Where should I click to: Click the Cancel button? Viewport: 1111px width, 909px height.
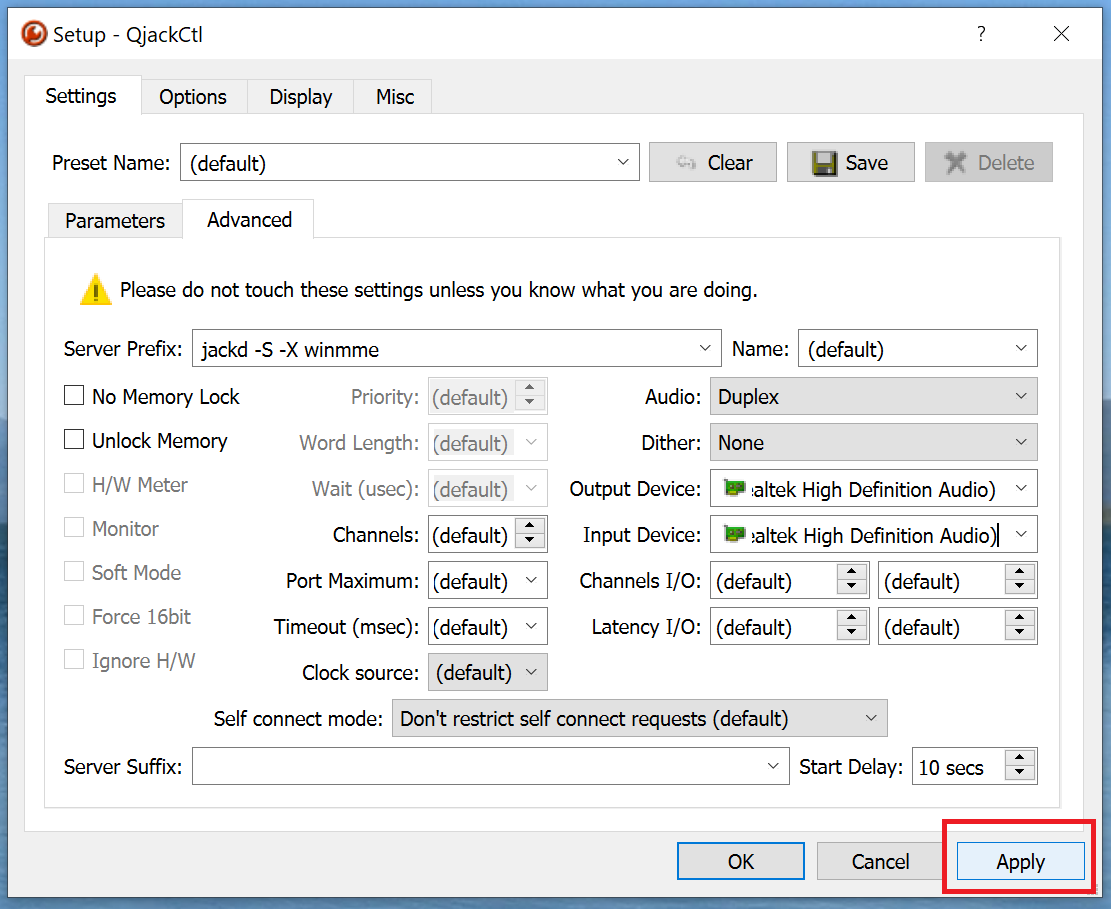880,861
